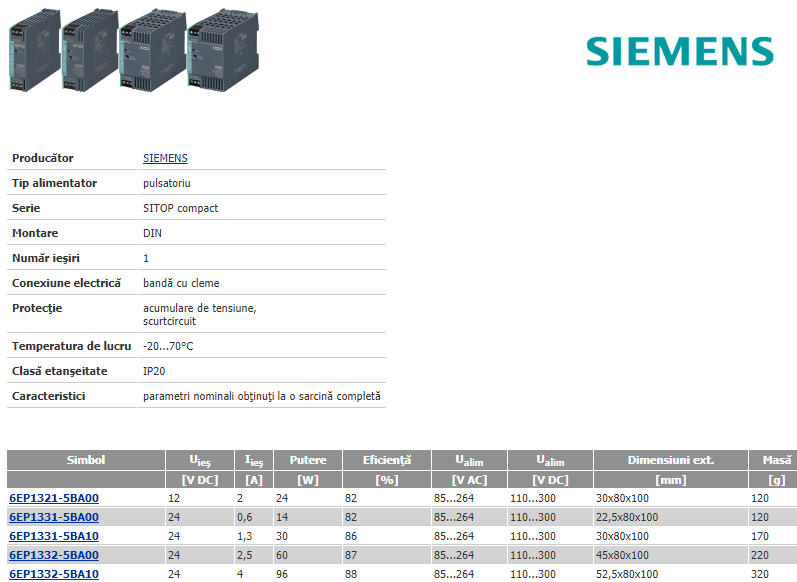Click the '[V AC]' unit header
The height and width of the screenshot is (582, 797).
click(x=469, y=480)
